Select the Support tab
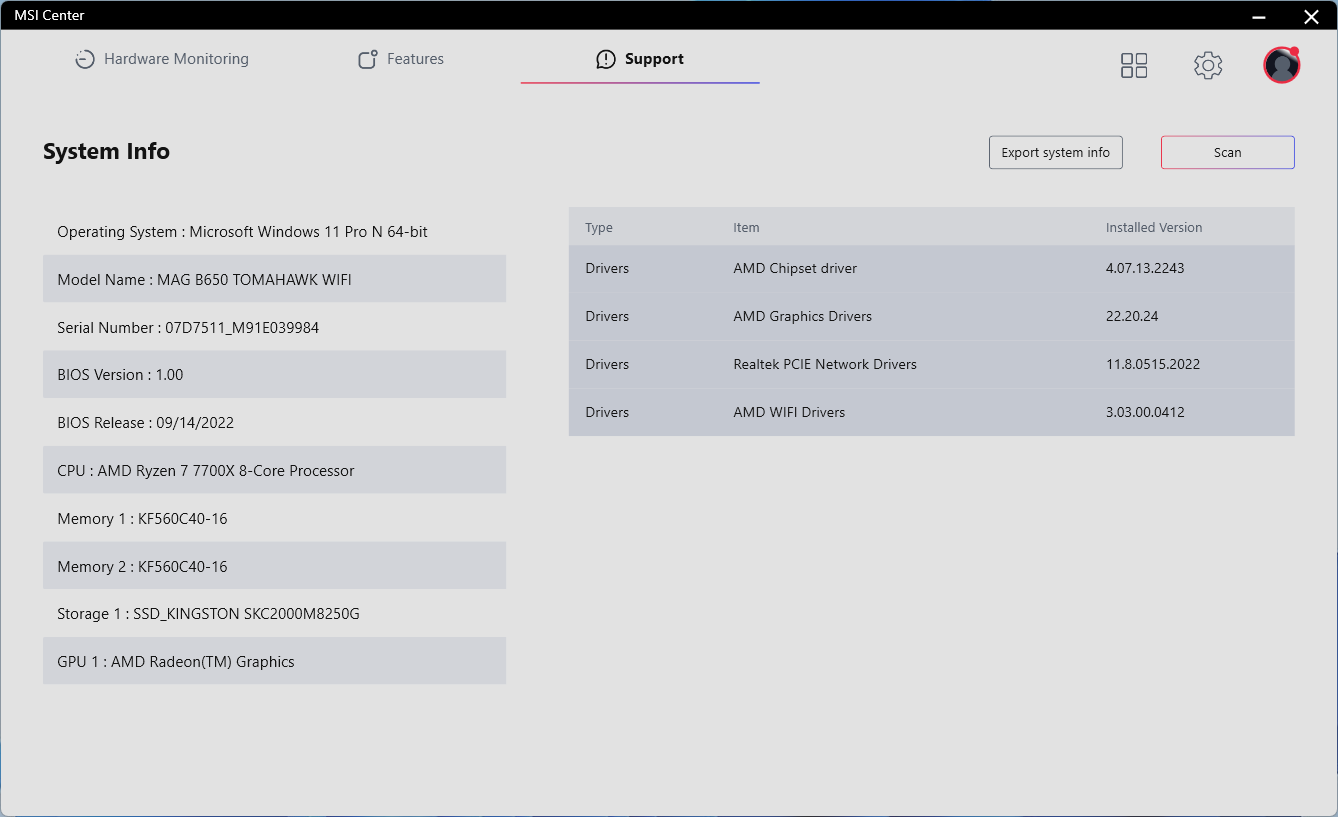 point(654,60)
